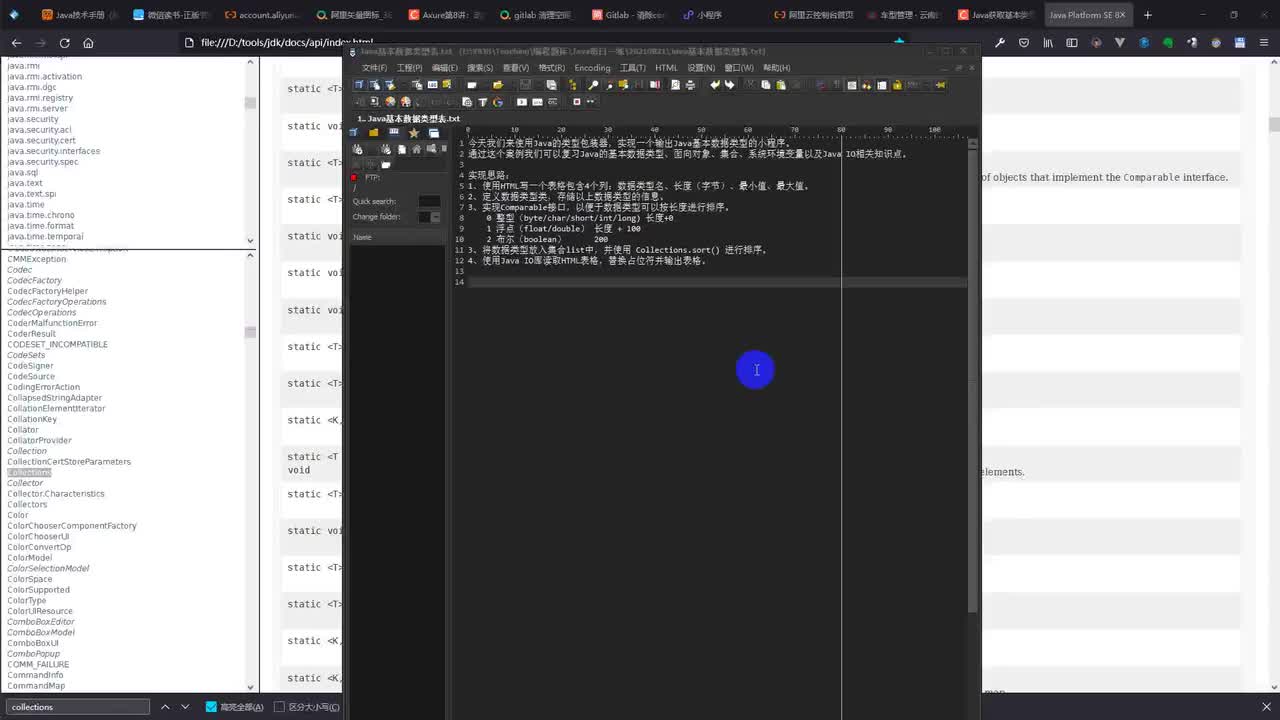Click the red record icon in the second toolbar row
The width and height of the screenshot is (1280, 720).
pos(577,102)
